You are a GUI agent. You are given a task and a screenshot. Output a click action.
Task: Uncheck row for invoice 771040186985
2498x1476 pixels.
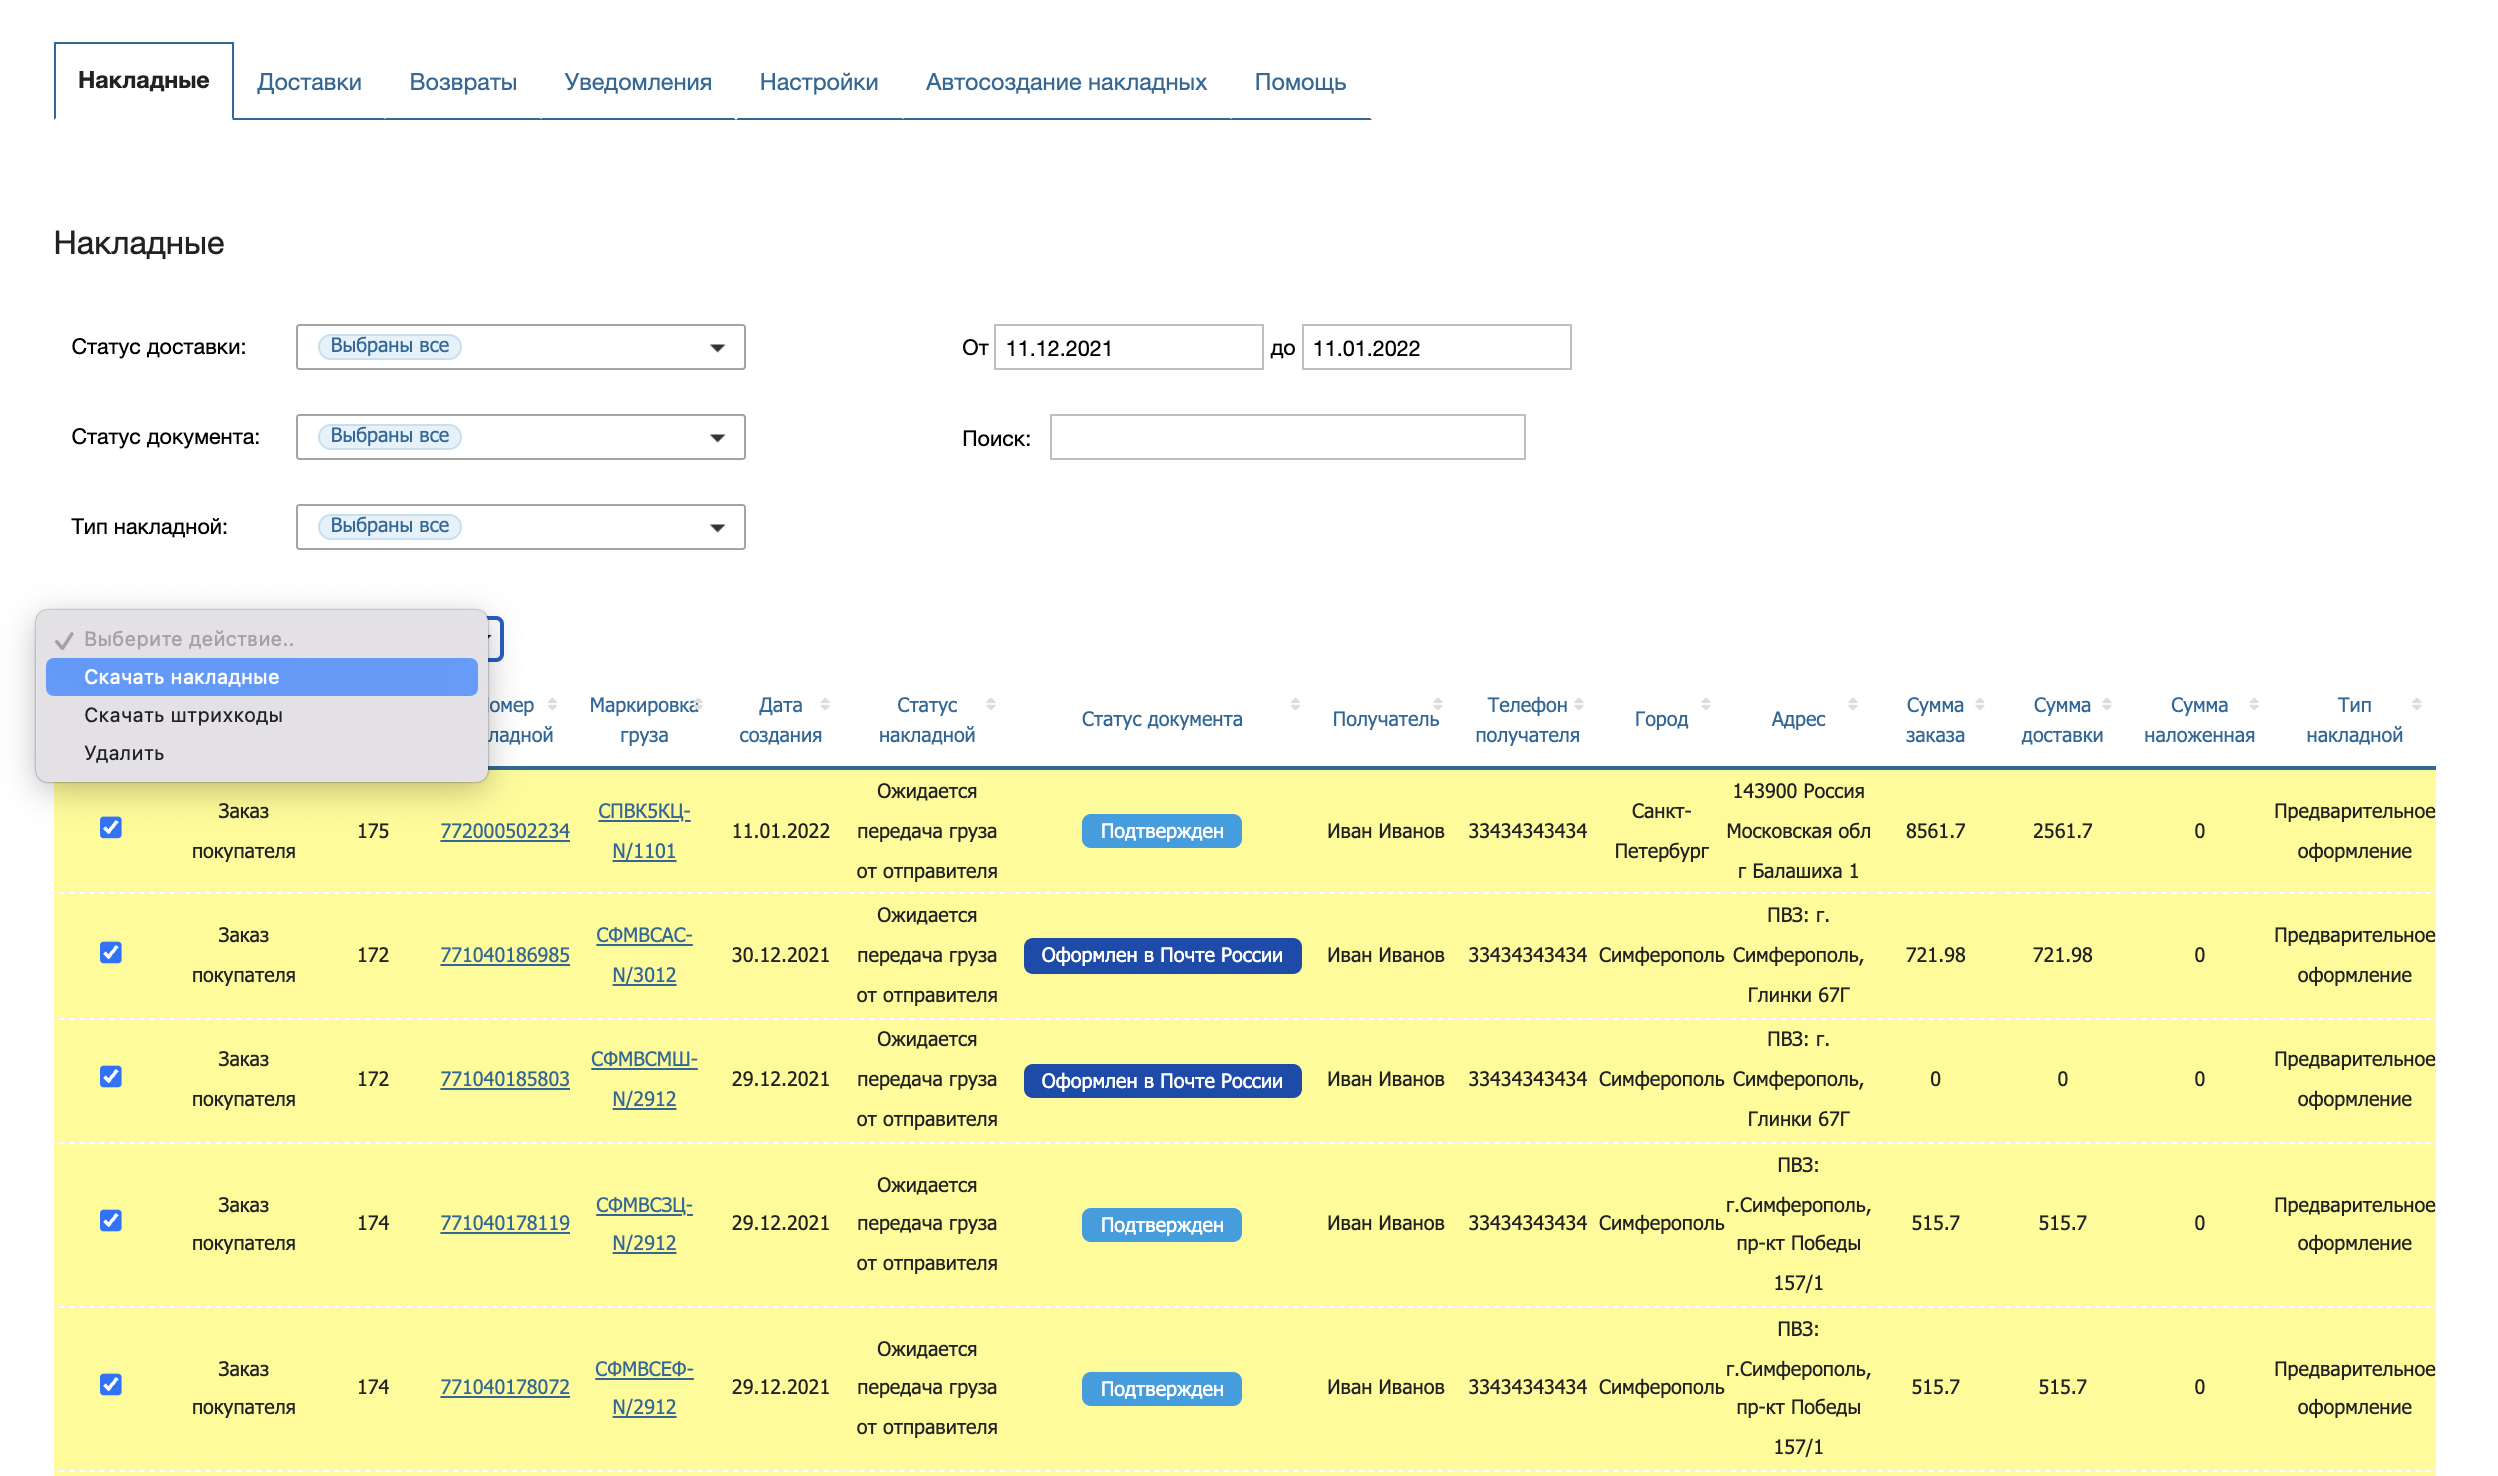(x=111, y=952)
